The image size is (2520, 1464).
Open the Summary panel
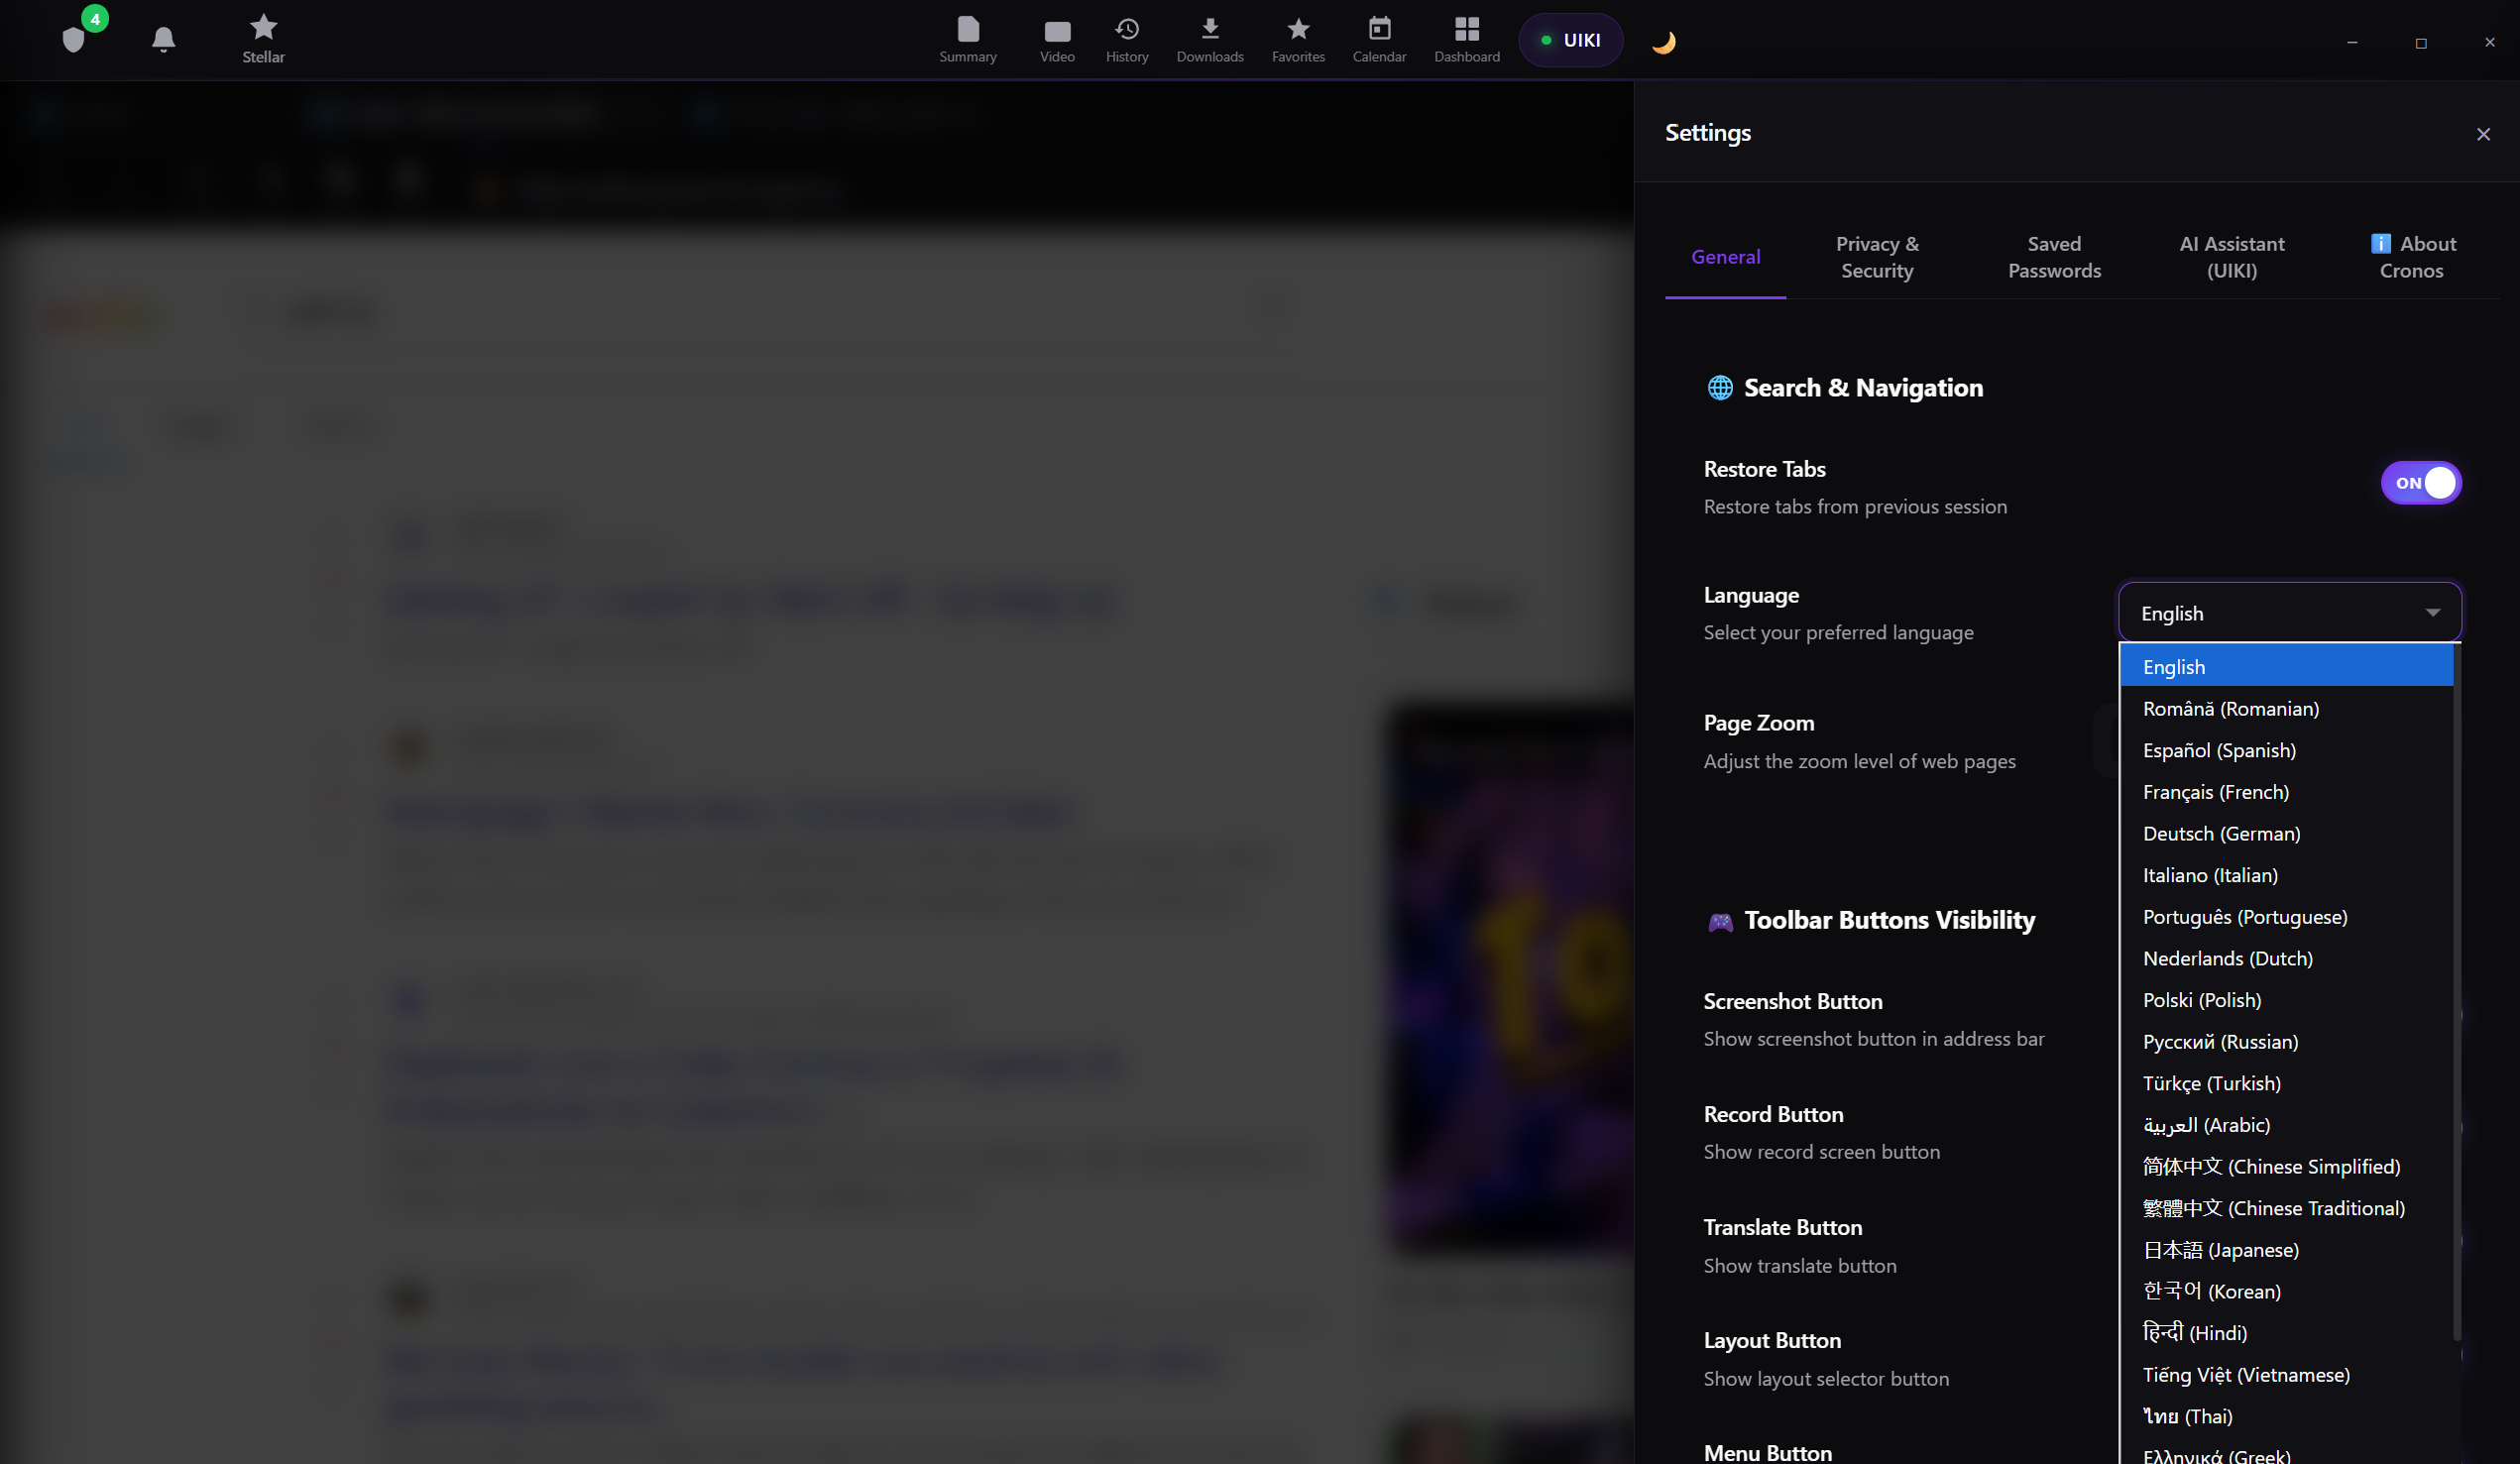pyautogui.click(x=966, y=38)
